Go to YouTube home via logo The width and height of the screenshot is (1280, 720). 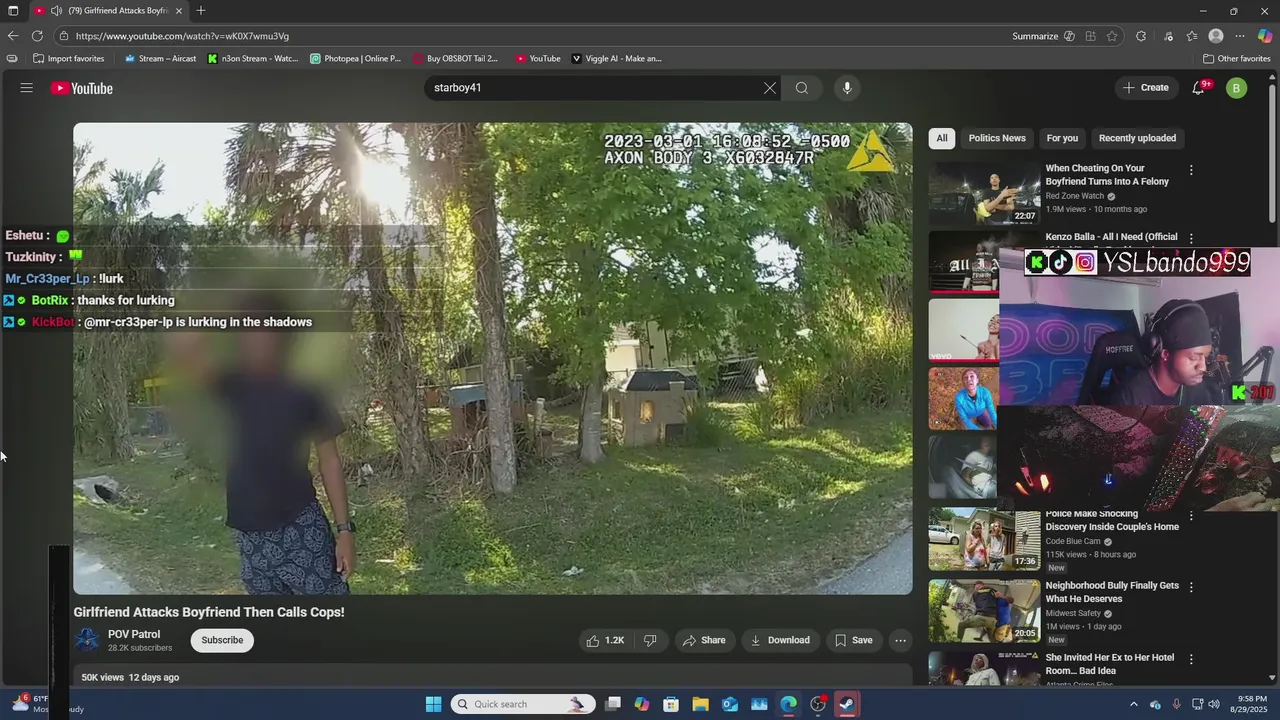[x=82, y=88]
